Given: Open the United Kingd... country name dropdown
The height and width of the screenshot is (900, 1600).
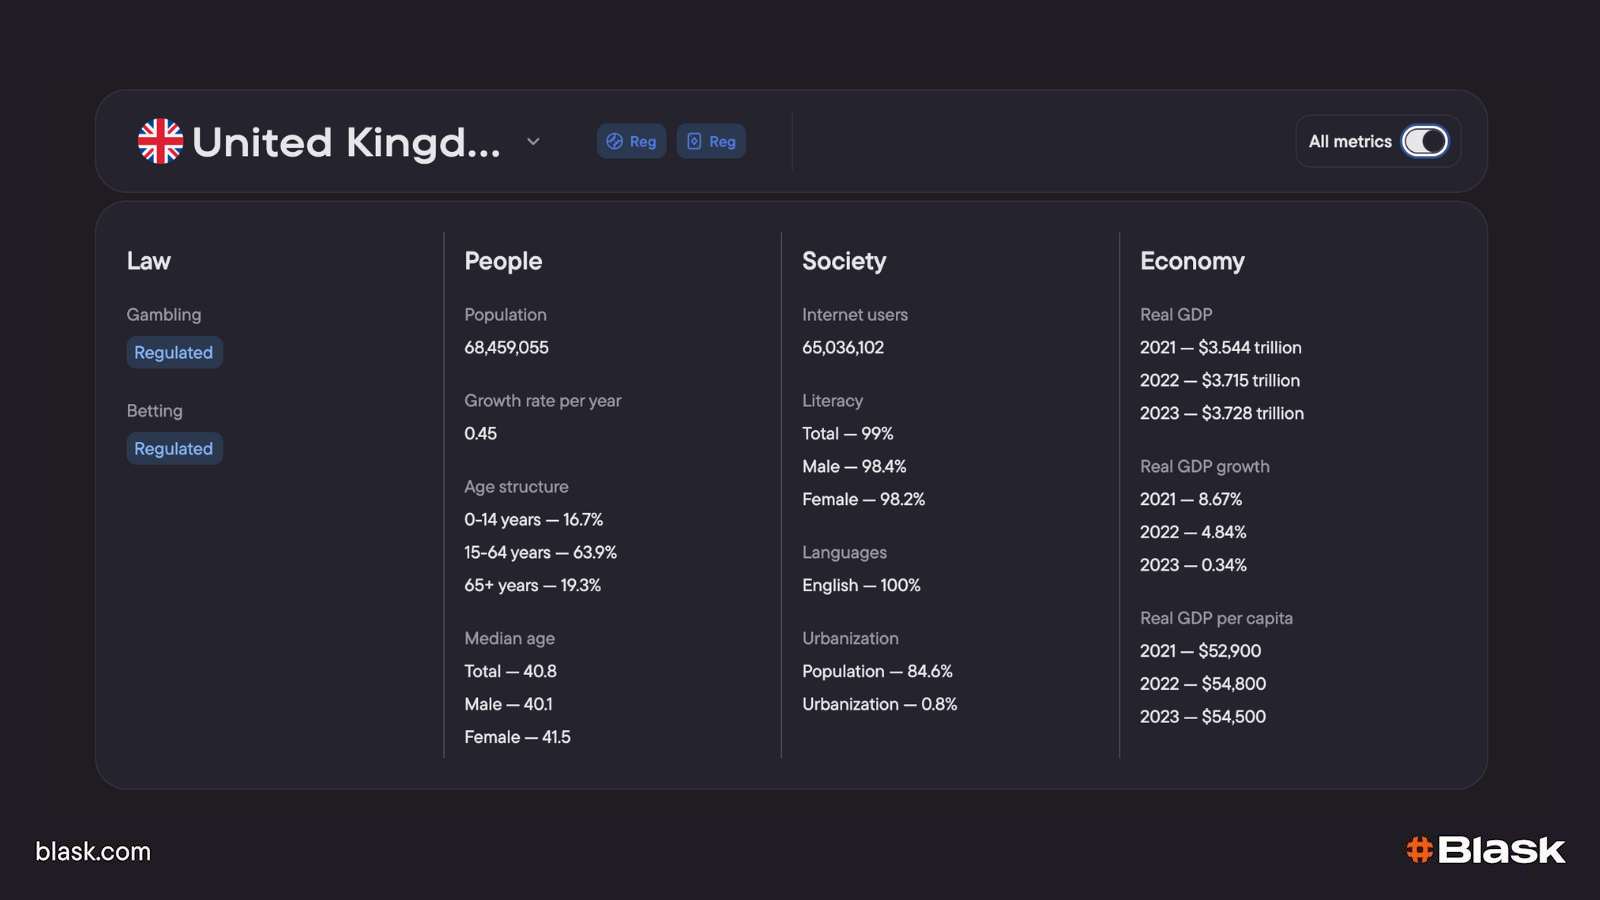Looking at the screenshot, I should tap(346, 142).
